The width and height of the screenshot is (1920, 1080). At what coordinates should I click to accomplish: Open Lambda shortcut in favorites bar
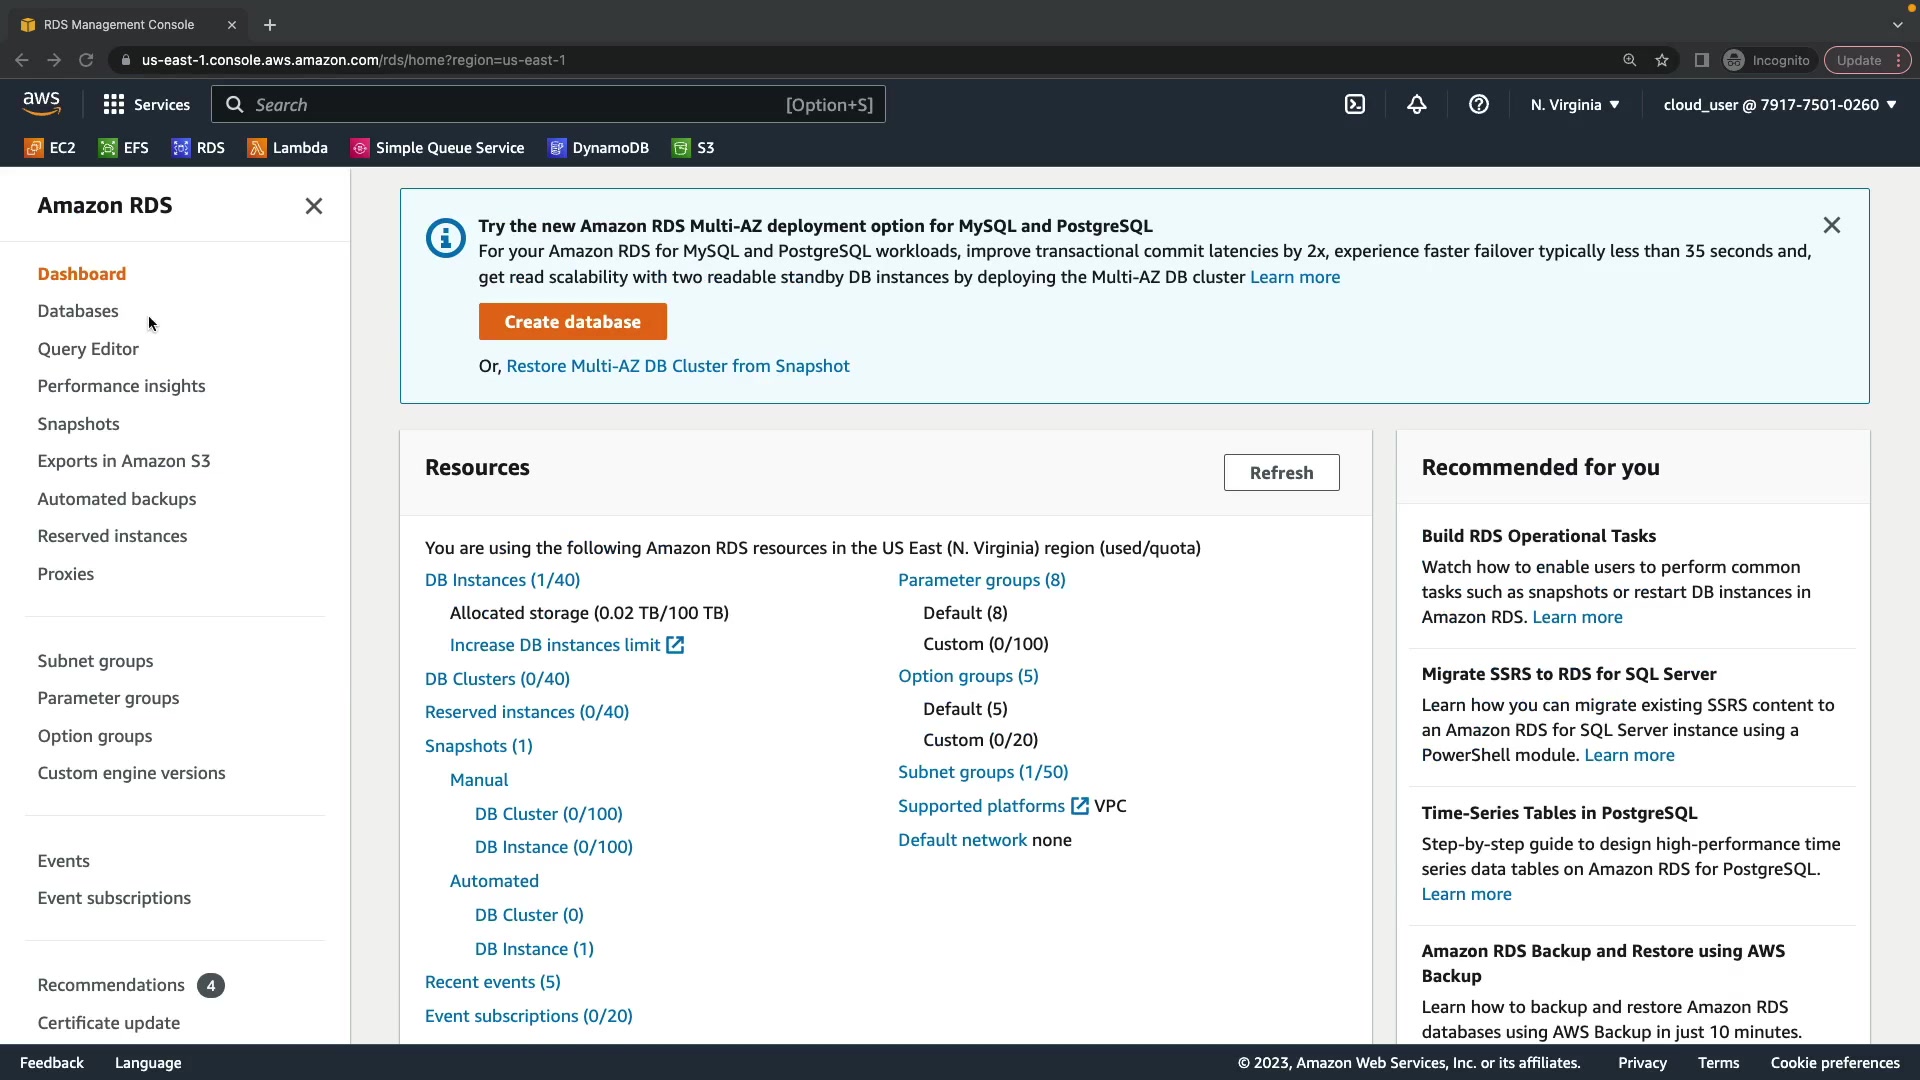pyautogui.click(x=288, y=148)
